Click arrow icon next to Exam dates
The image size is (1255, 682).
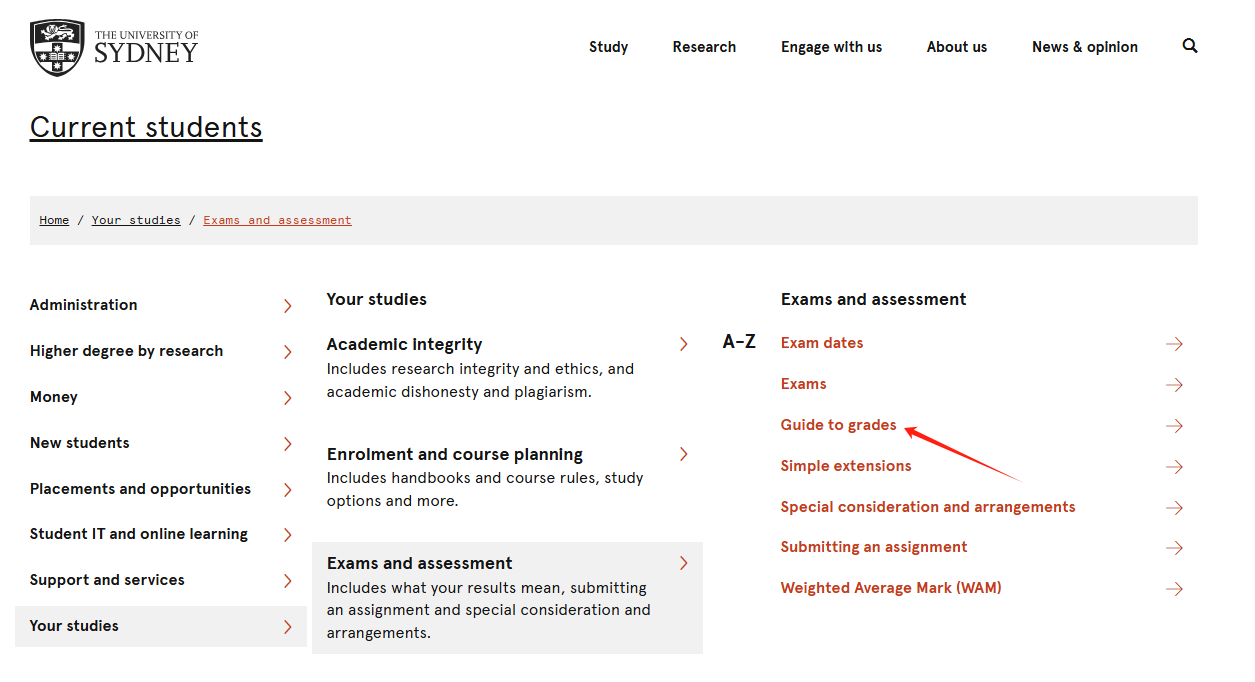click(1174, 344)
